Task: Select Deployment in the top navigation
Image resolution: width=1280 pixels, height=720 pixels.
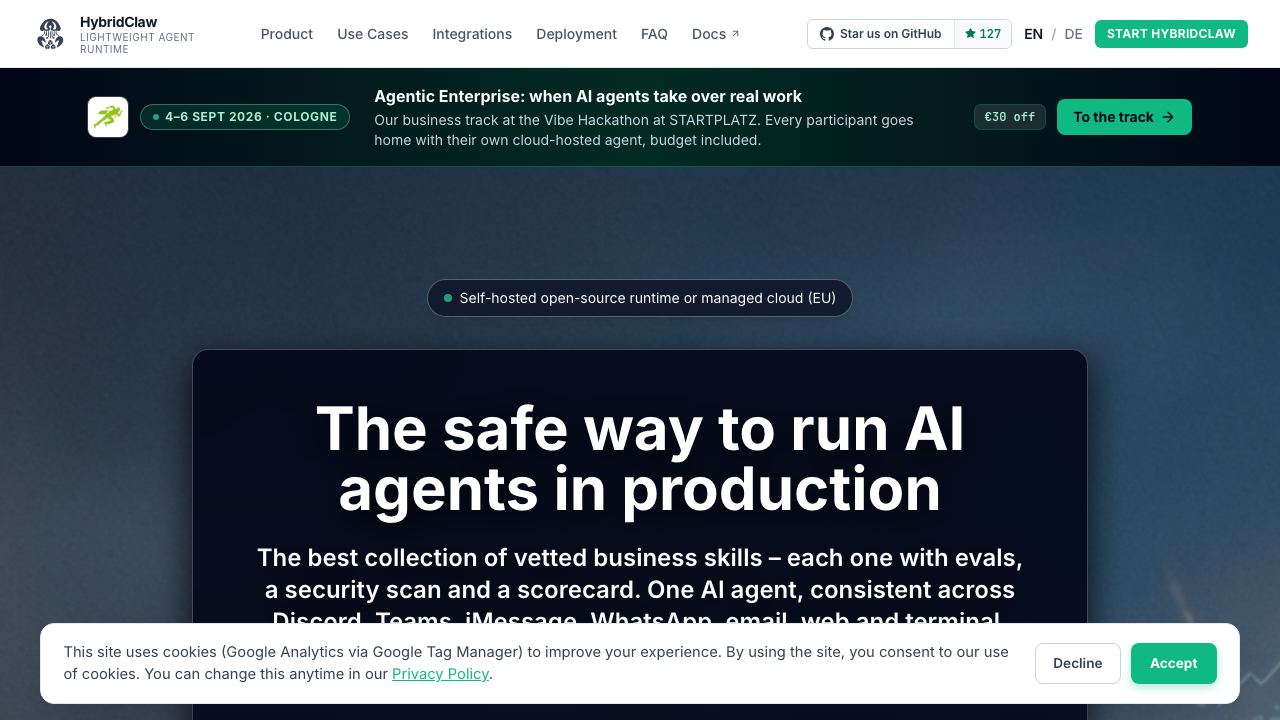Action: (576, 34)
